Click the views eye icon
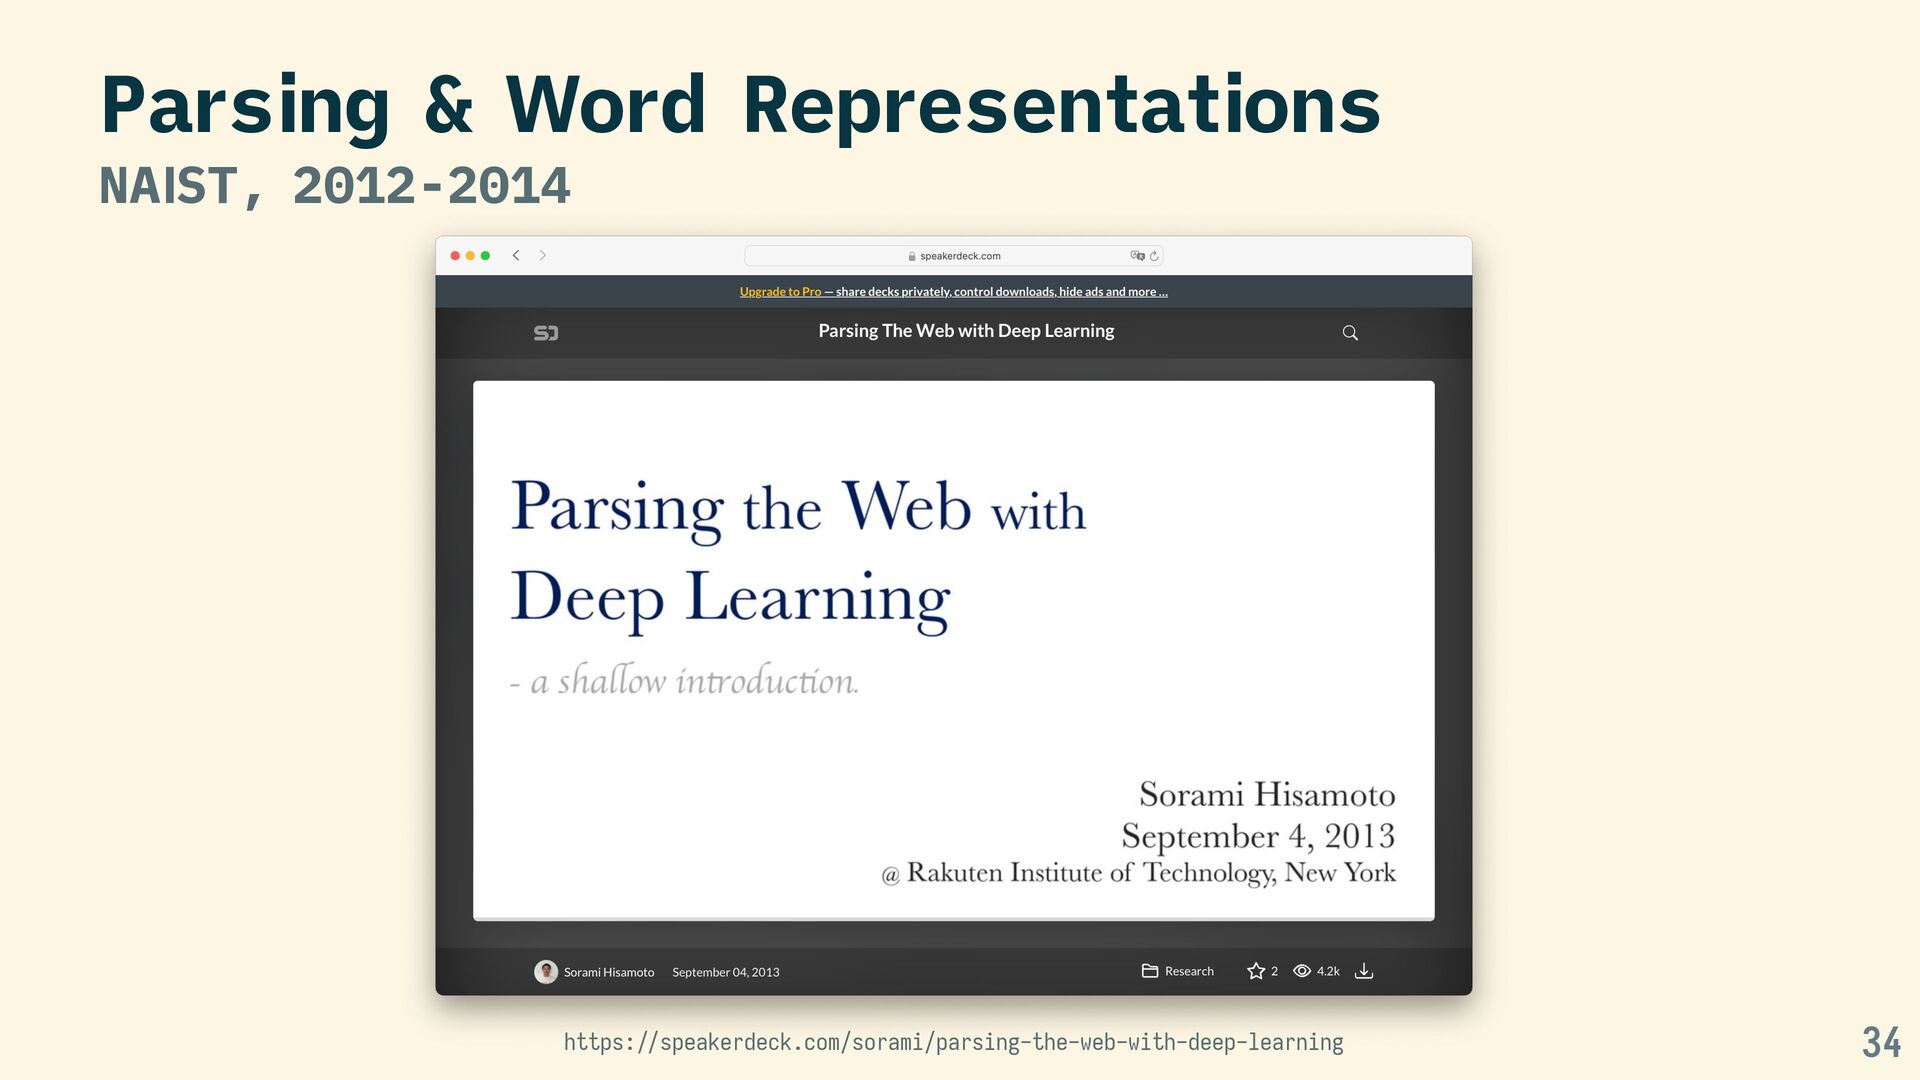 1302,971
